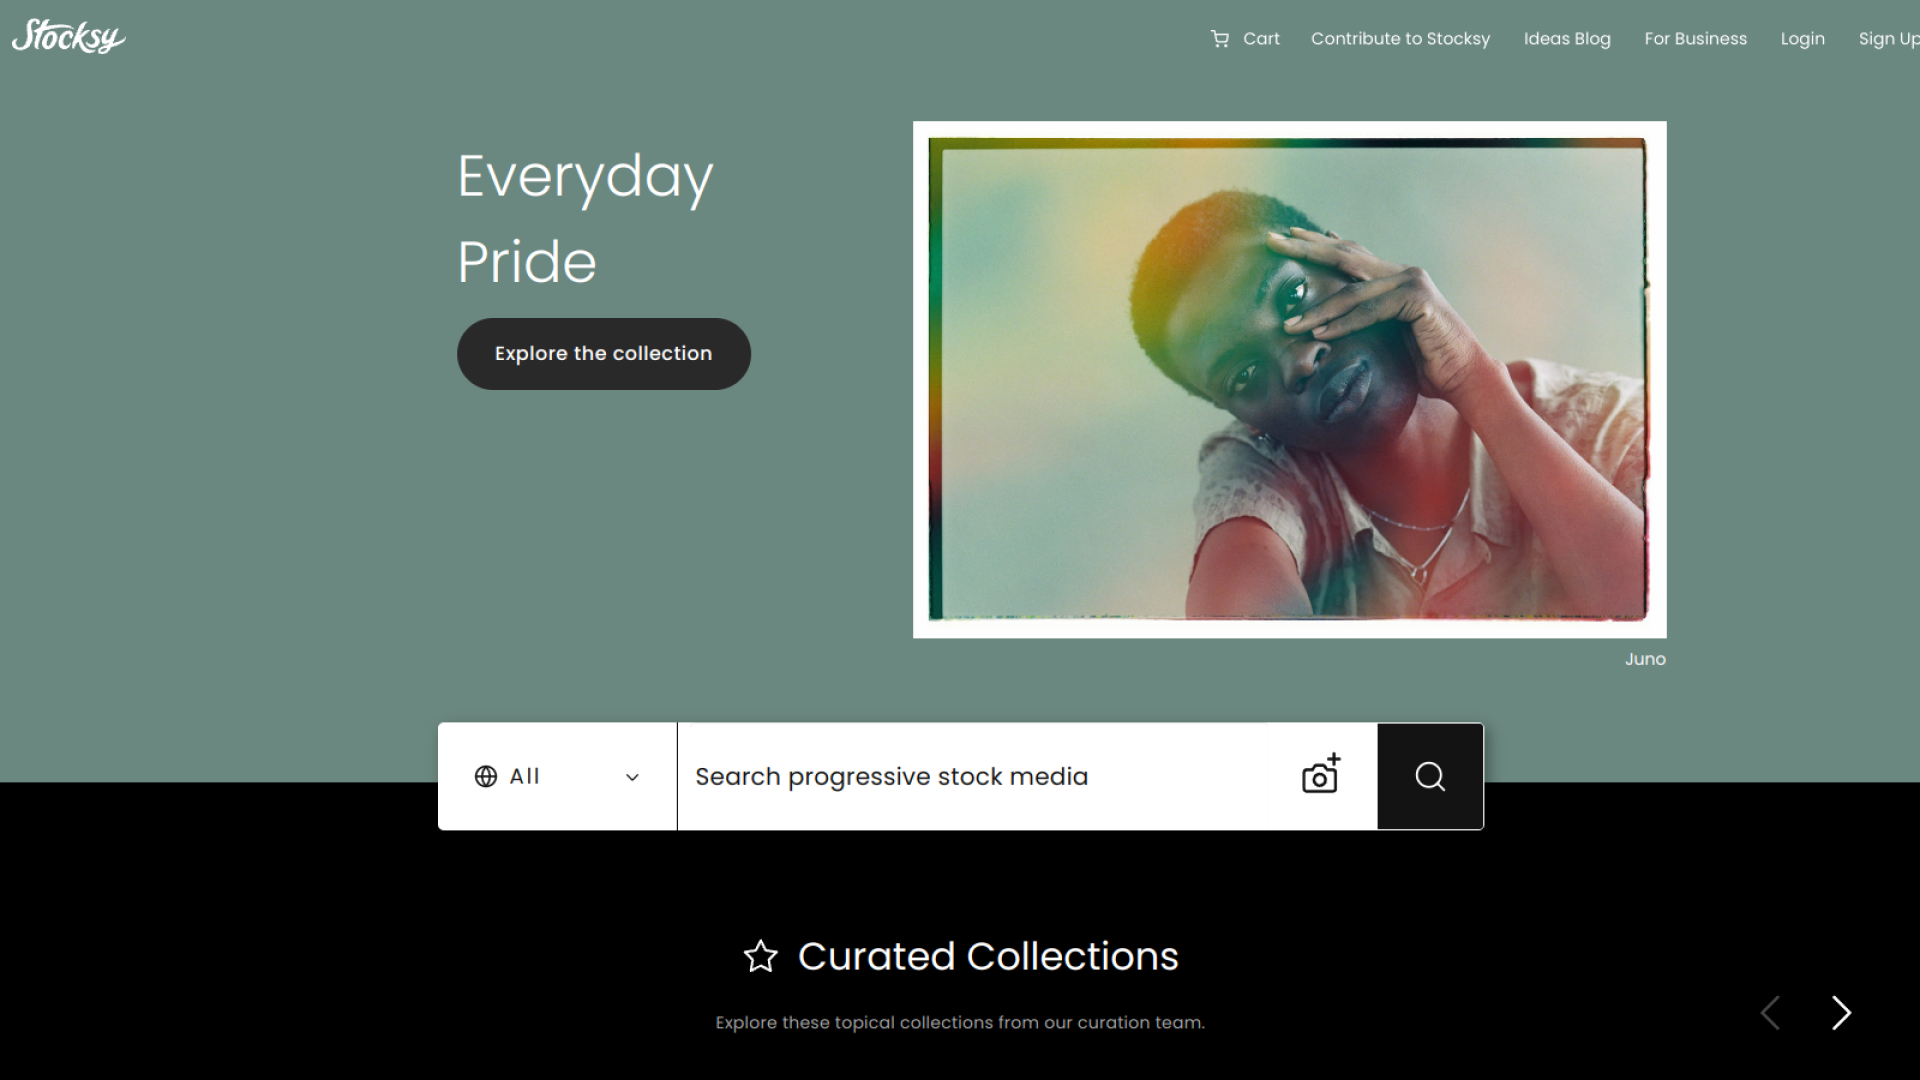Click the Sign Up link
The image size is (1920, 1080).
(1889, 39)
